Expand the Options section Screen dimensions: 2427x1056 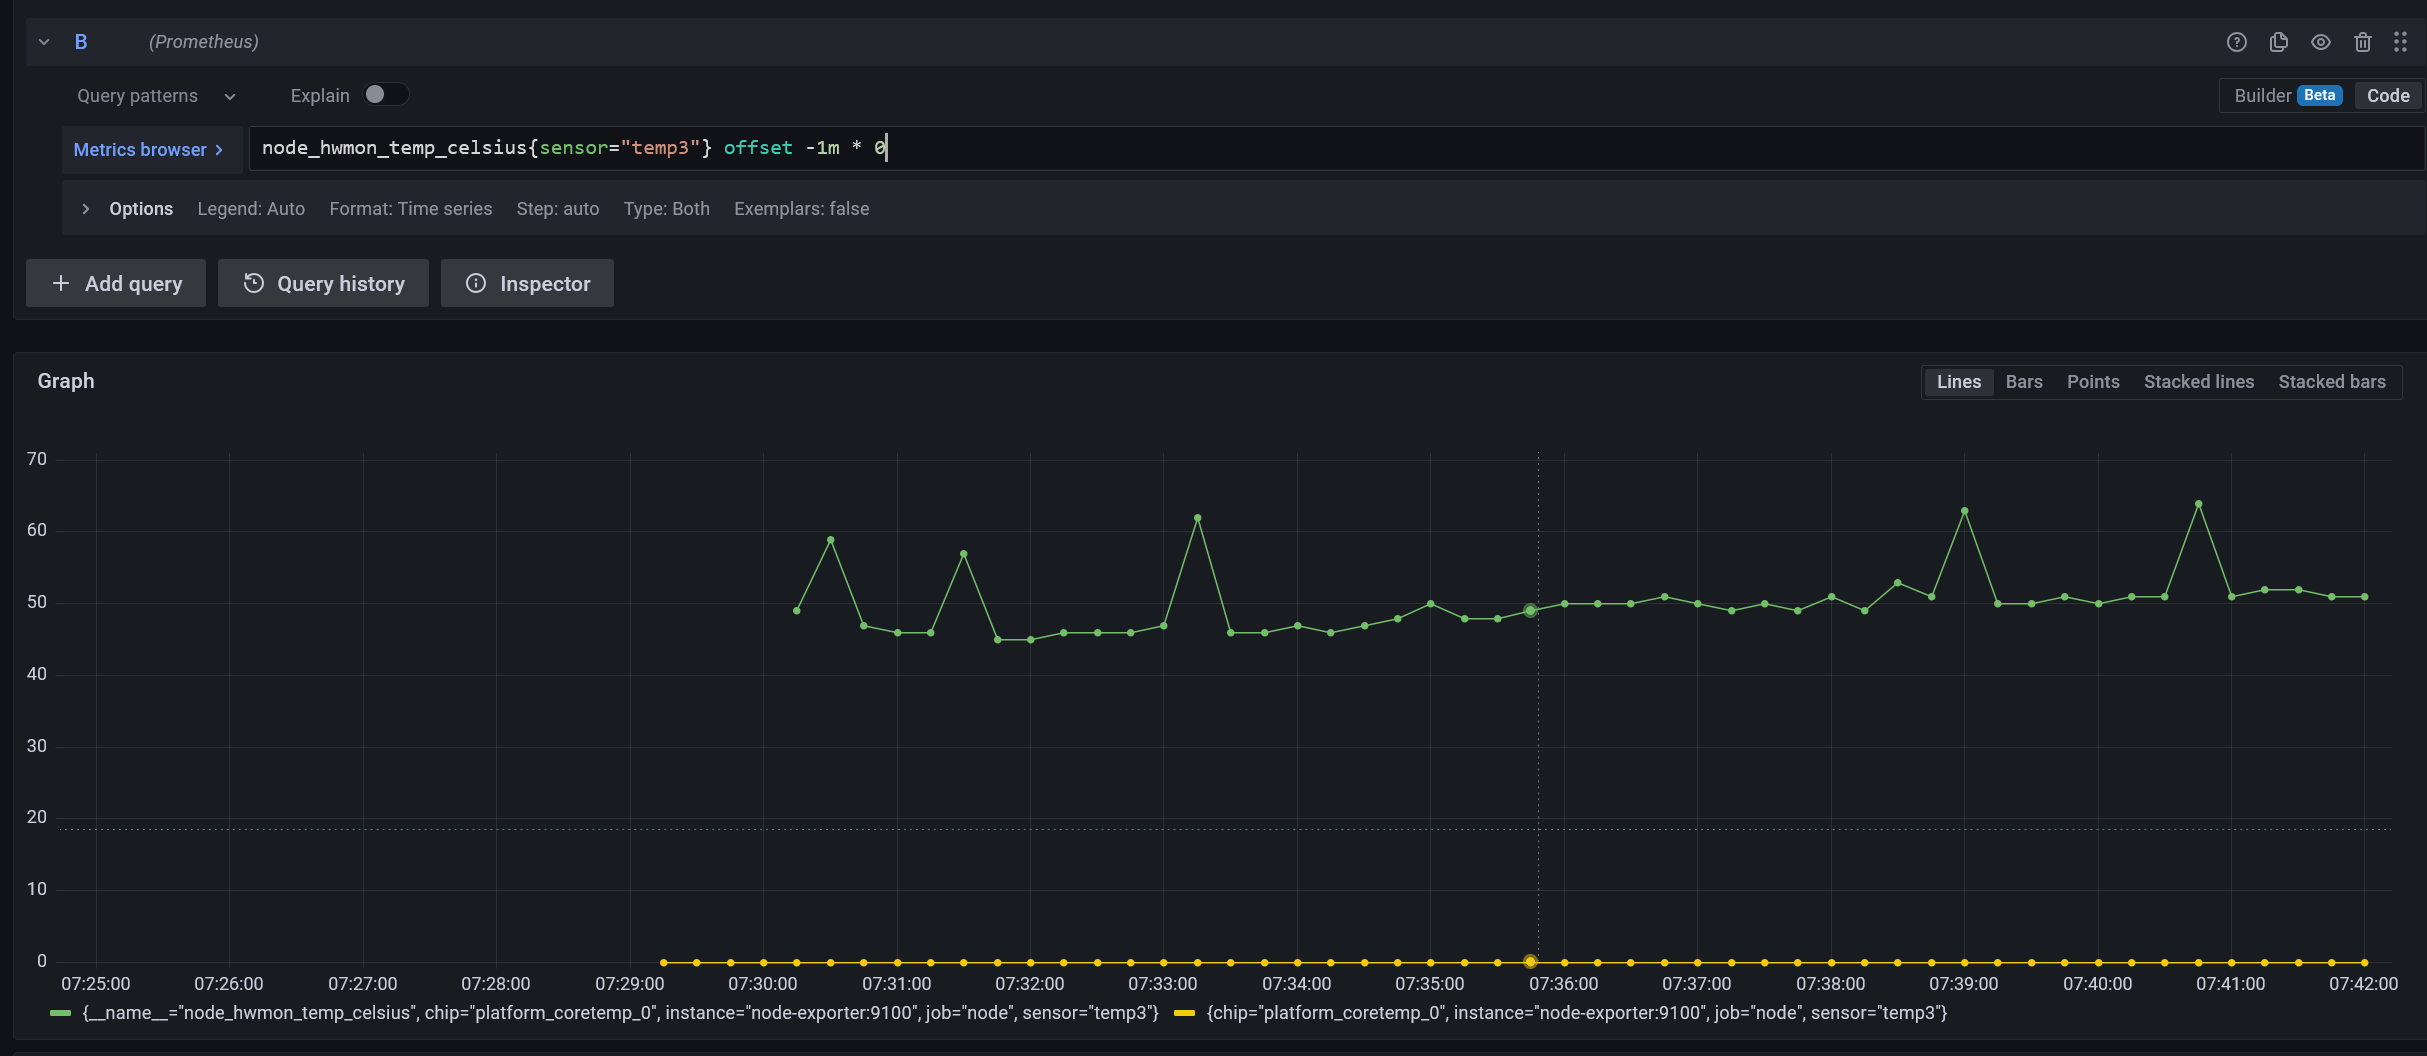coord(127,208)
